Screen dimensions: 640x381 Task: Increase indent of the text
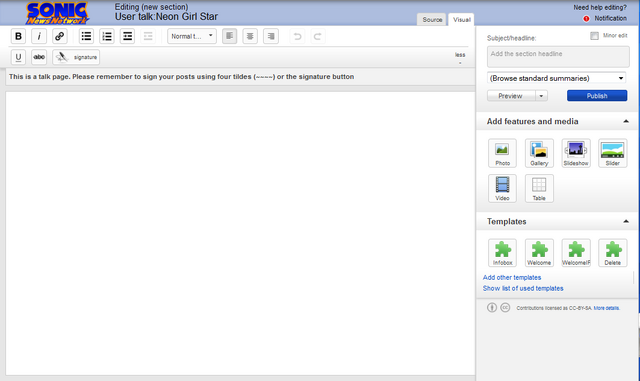click(x=127, y=36)
